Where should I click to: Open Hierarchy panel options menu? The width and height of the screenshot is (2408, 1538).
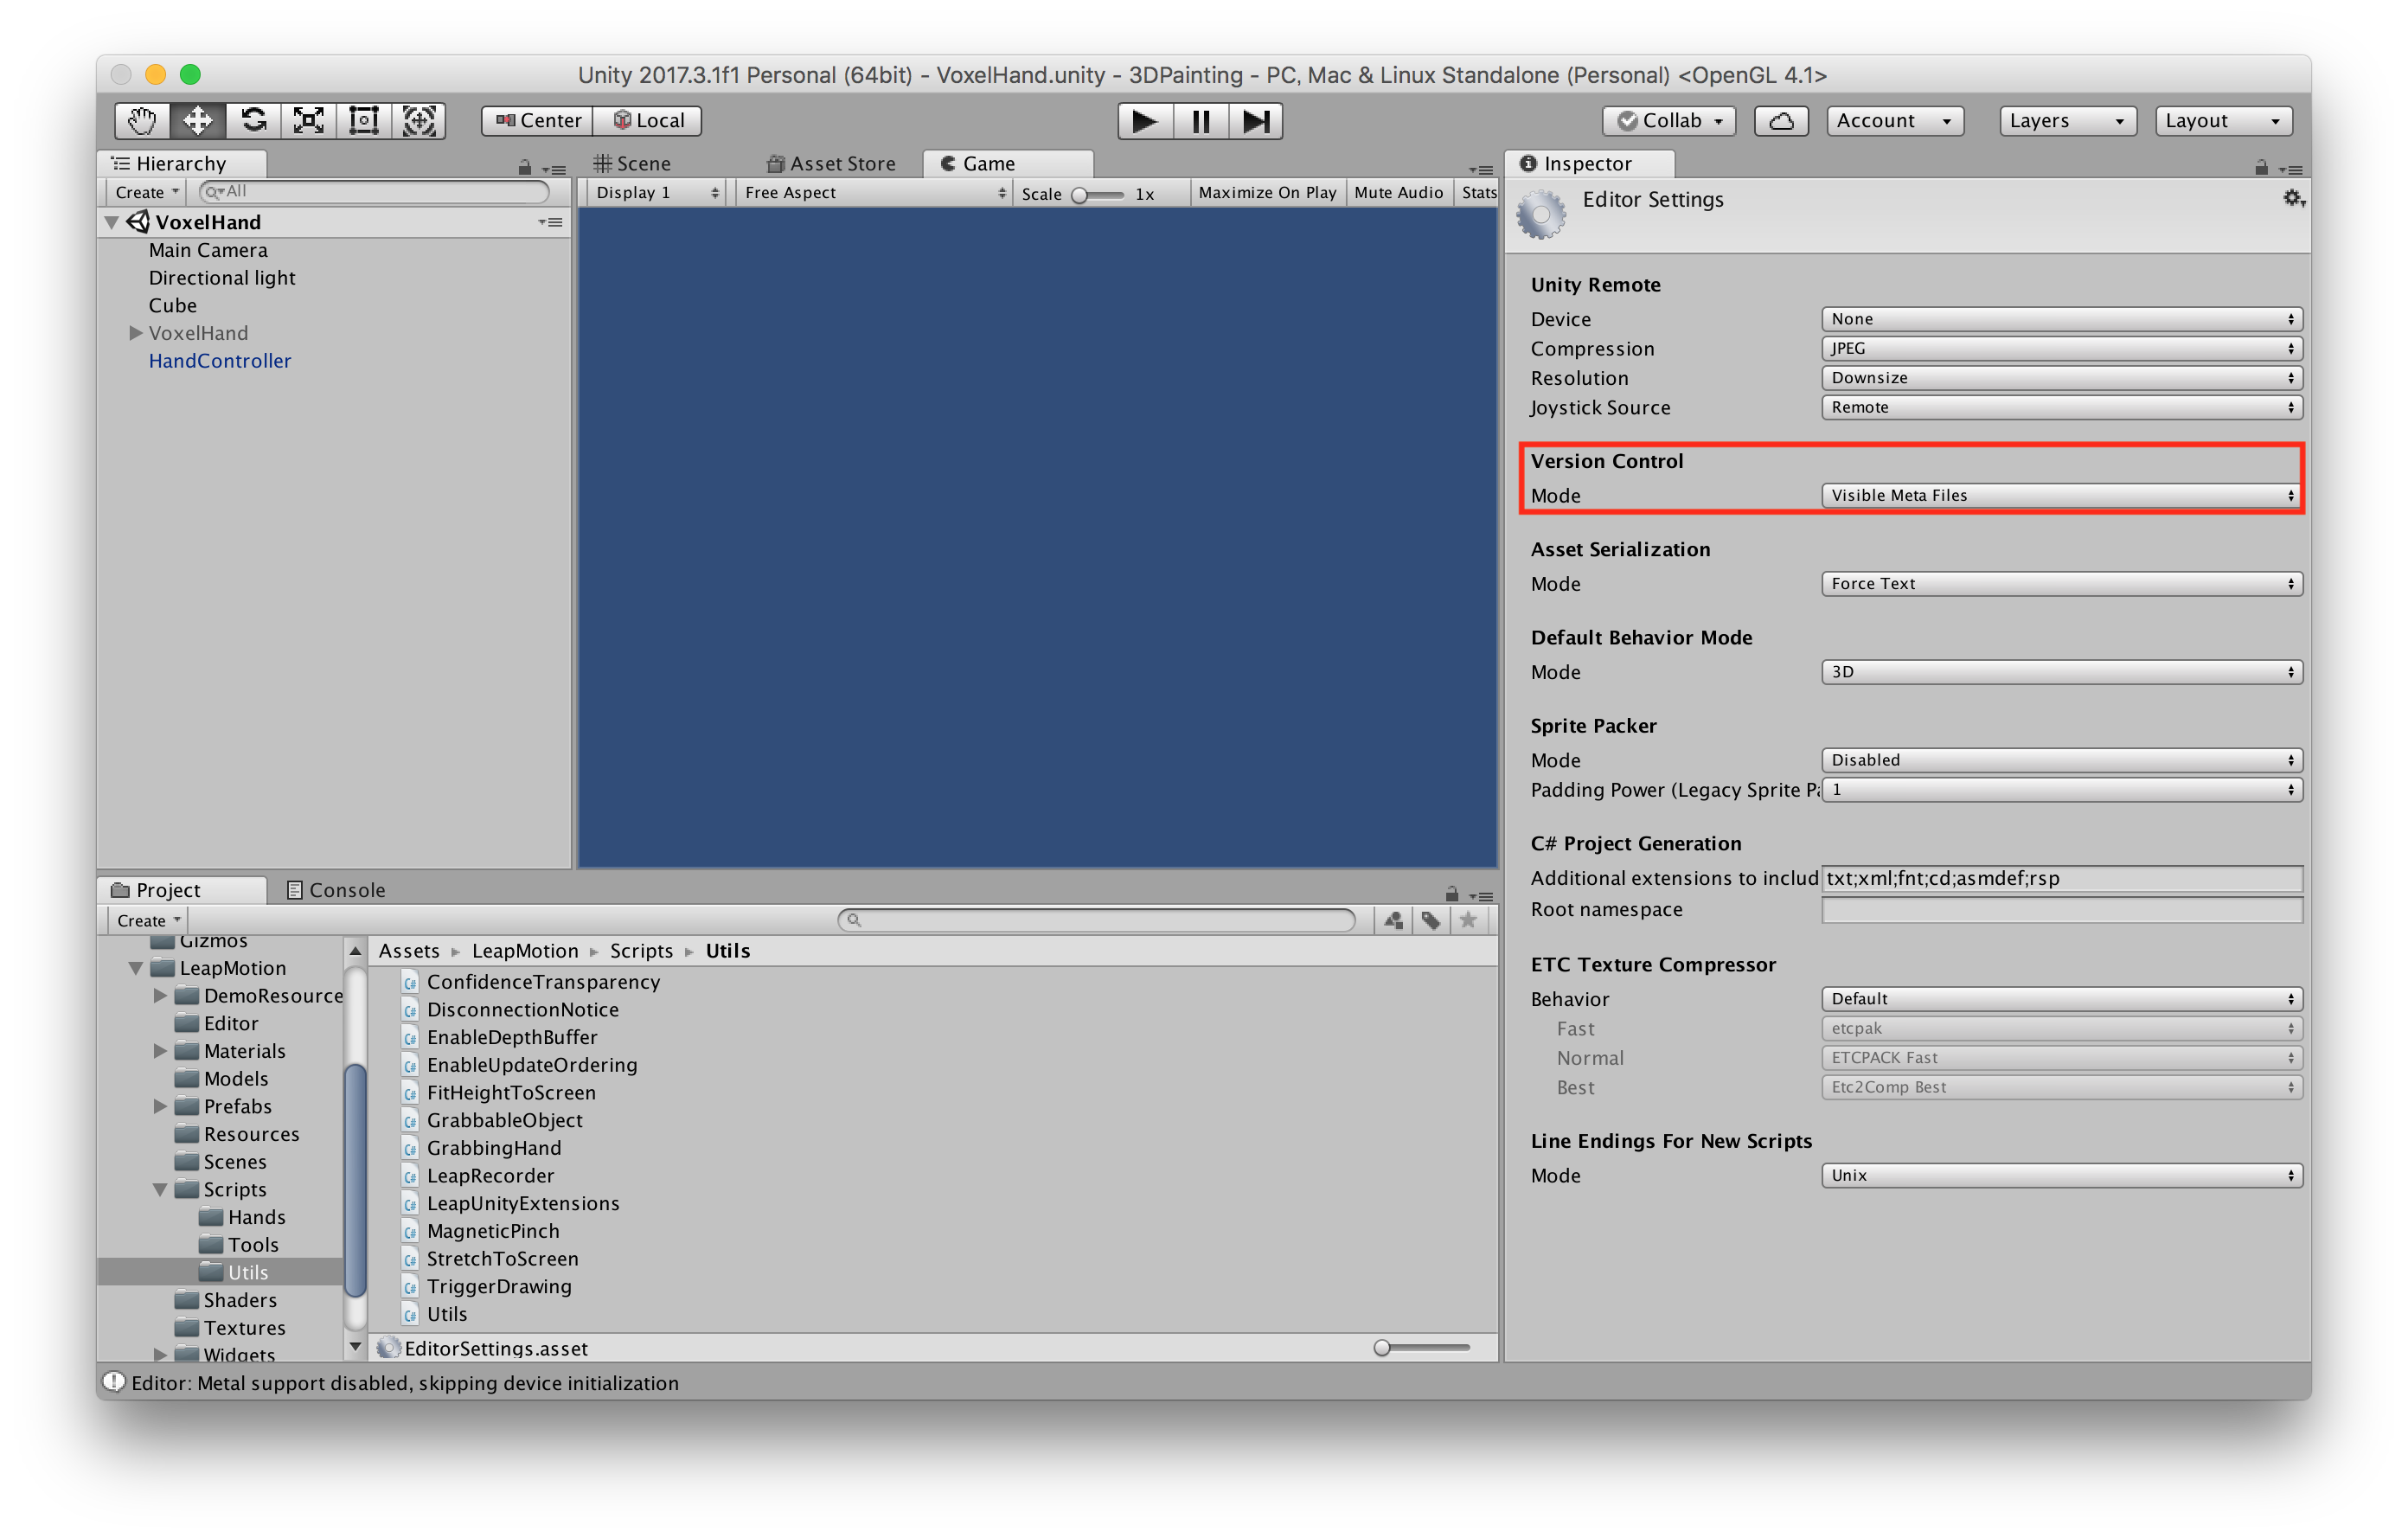[x=555, y=169]
